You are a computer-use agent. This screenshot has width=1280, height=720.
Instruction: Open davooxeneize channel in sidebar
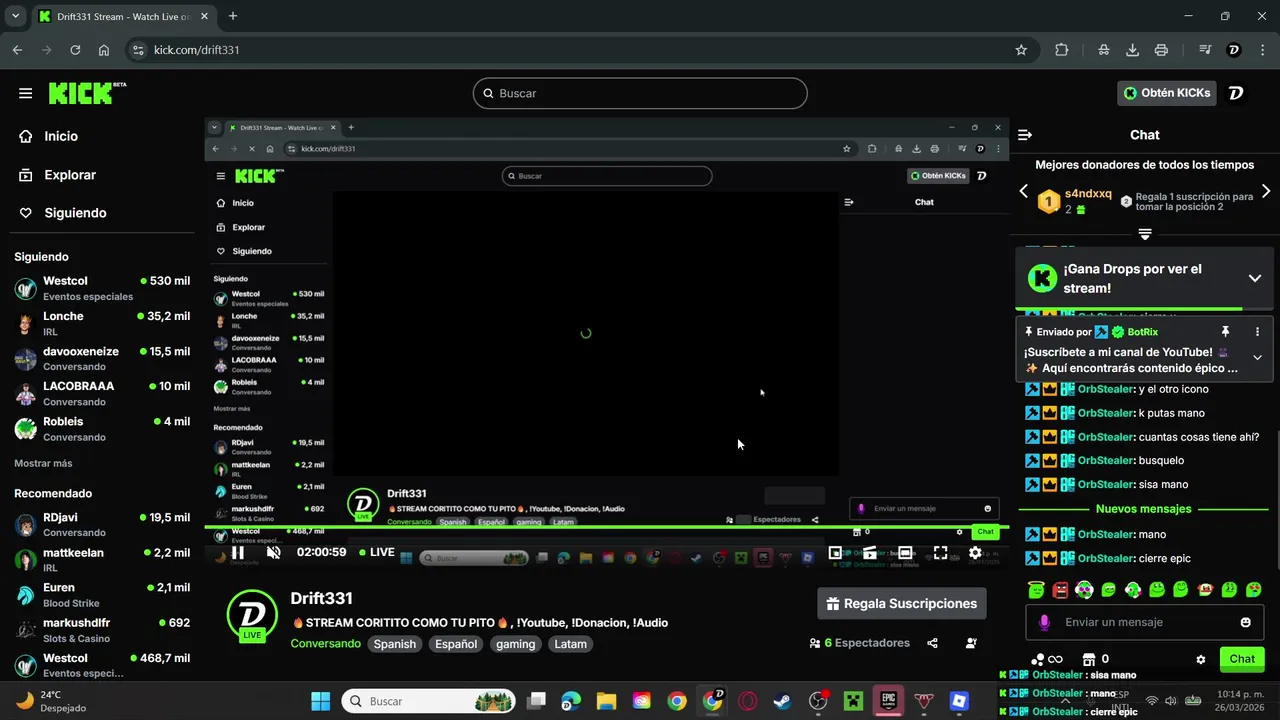[102, 359]
